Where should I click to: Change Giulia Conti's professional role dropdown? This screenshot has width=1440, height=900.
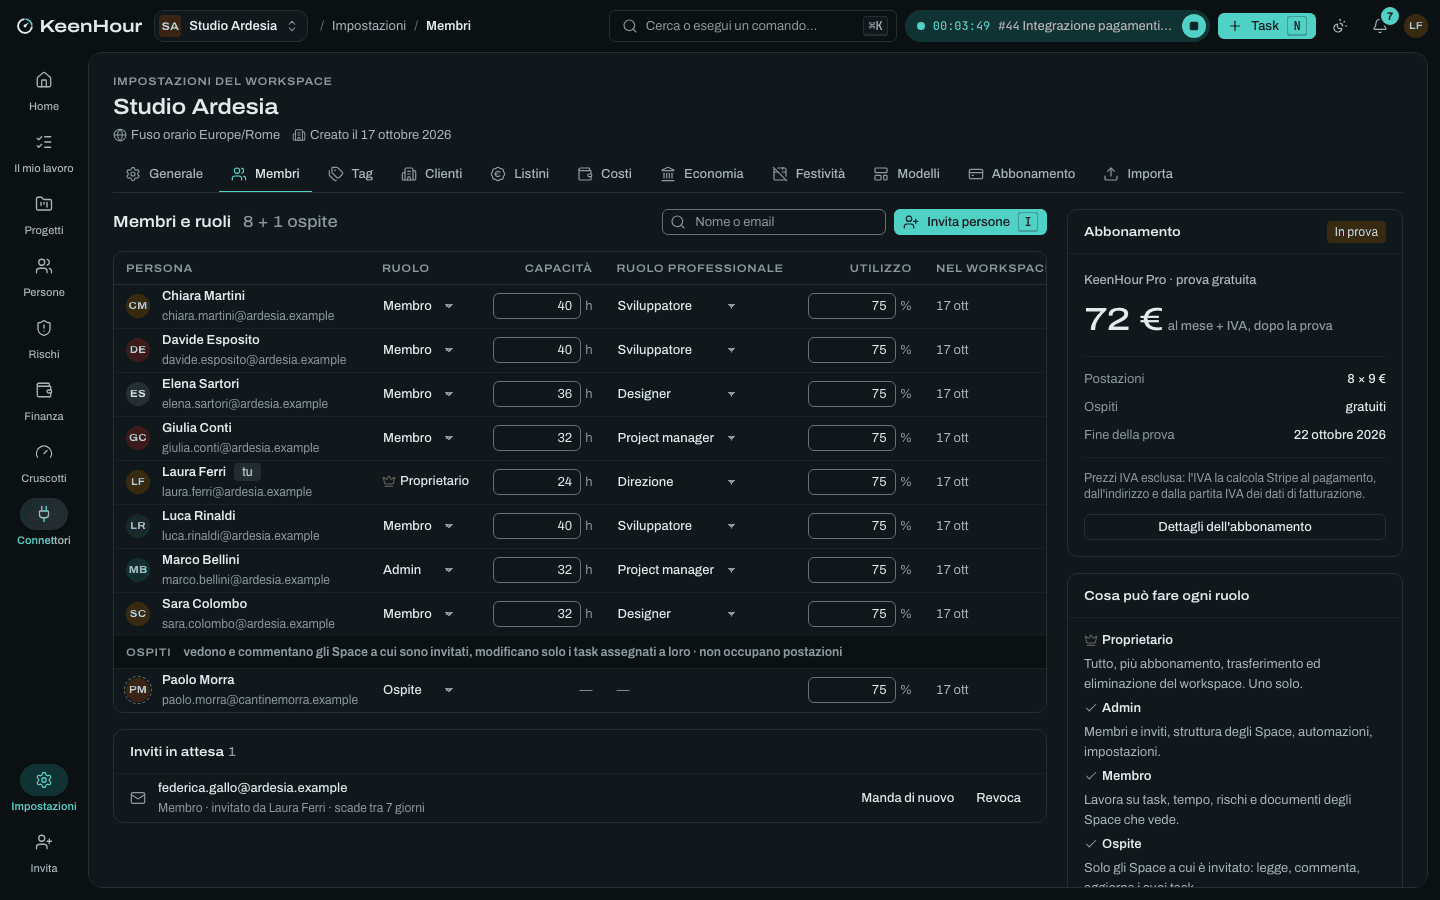click(x=677, y=438)
